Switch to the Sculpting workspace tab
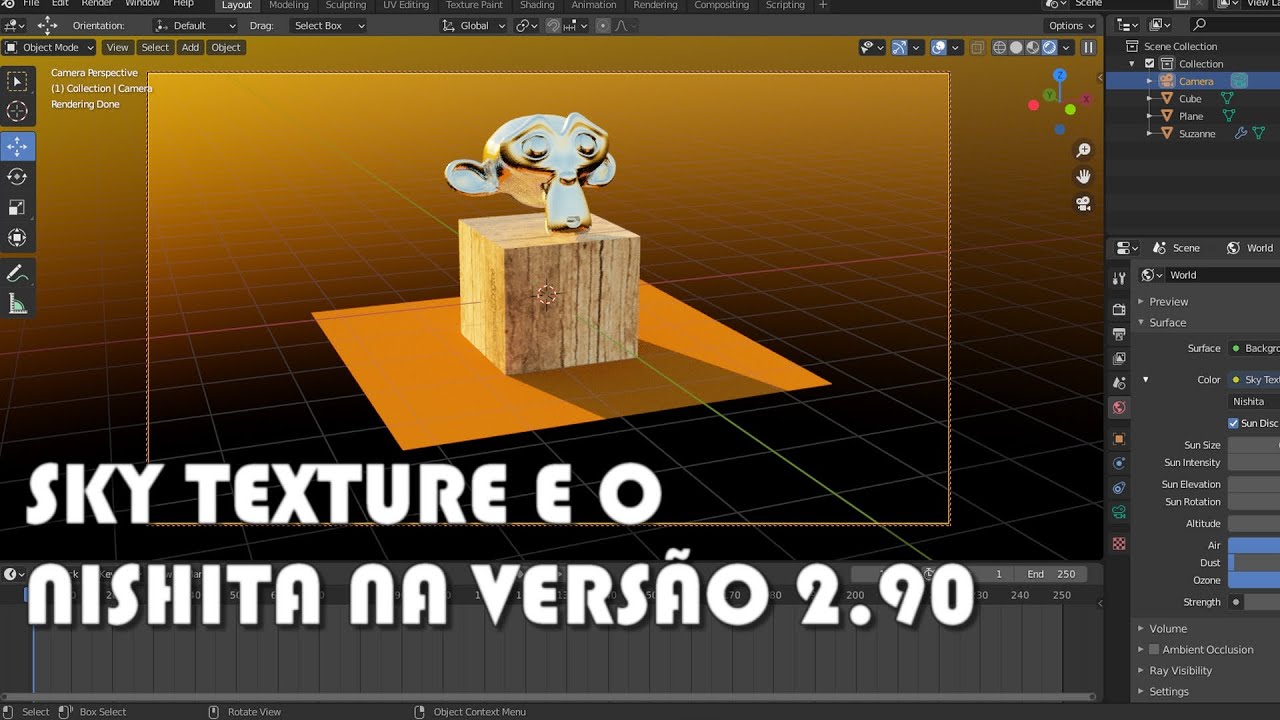Screen dimensions: 1280x720 point(346,5)
